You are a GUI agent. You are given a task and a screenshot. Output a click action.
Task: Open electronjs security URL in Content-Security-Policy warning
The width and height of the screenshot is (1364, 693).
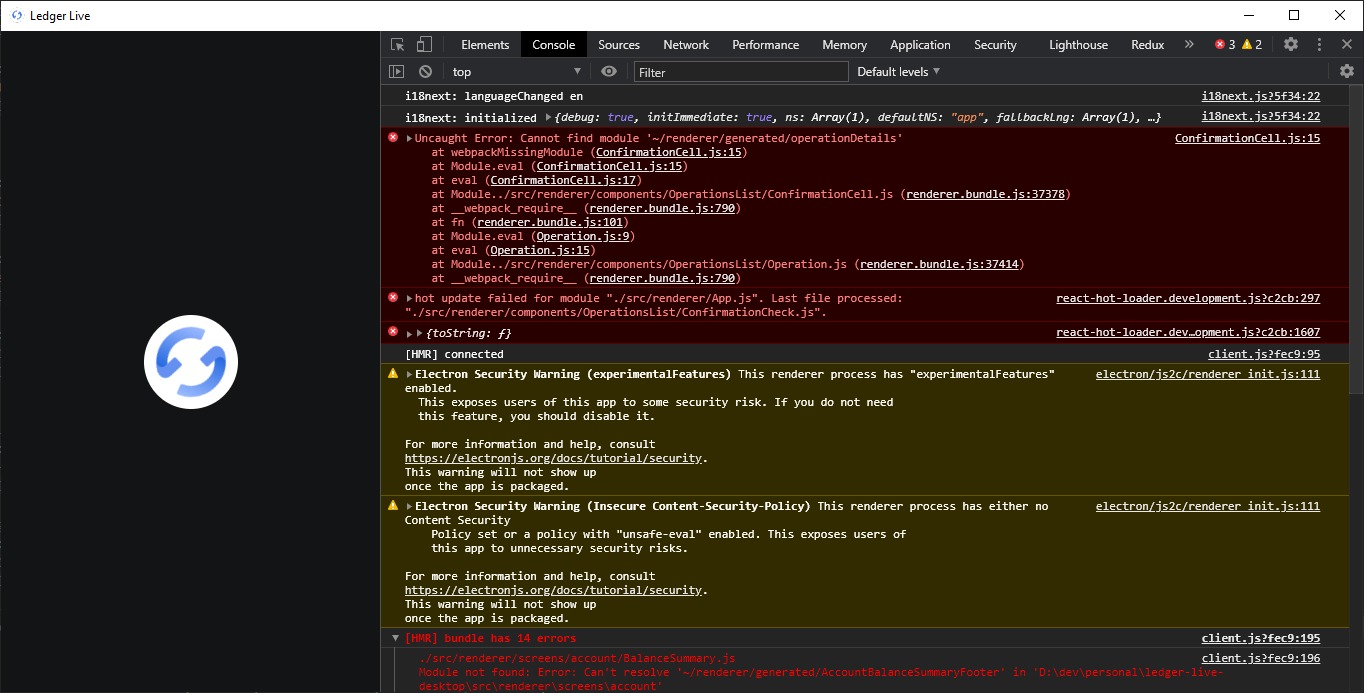coord(554,591)
